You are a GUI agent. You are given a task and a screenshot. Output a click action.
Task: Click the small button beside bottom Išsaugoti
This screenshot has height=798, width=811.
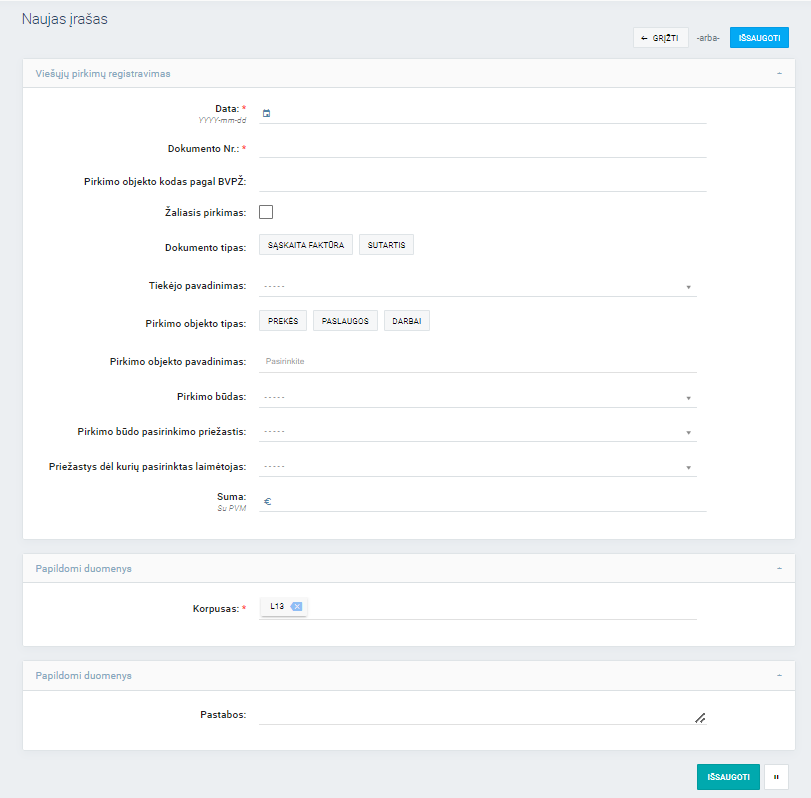click(x=776, y=777)
